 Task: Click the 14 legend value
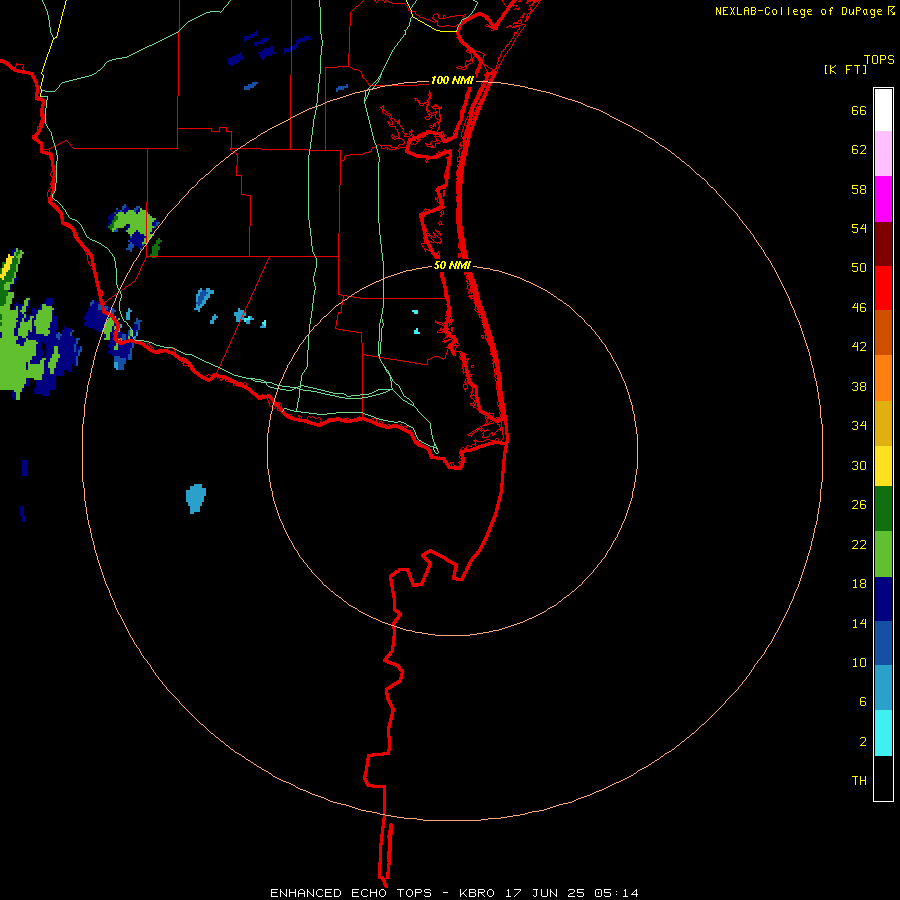click(x=859, y=623)
